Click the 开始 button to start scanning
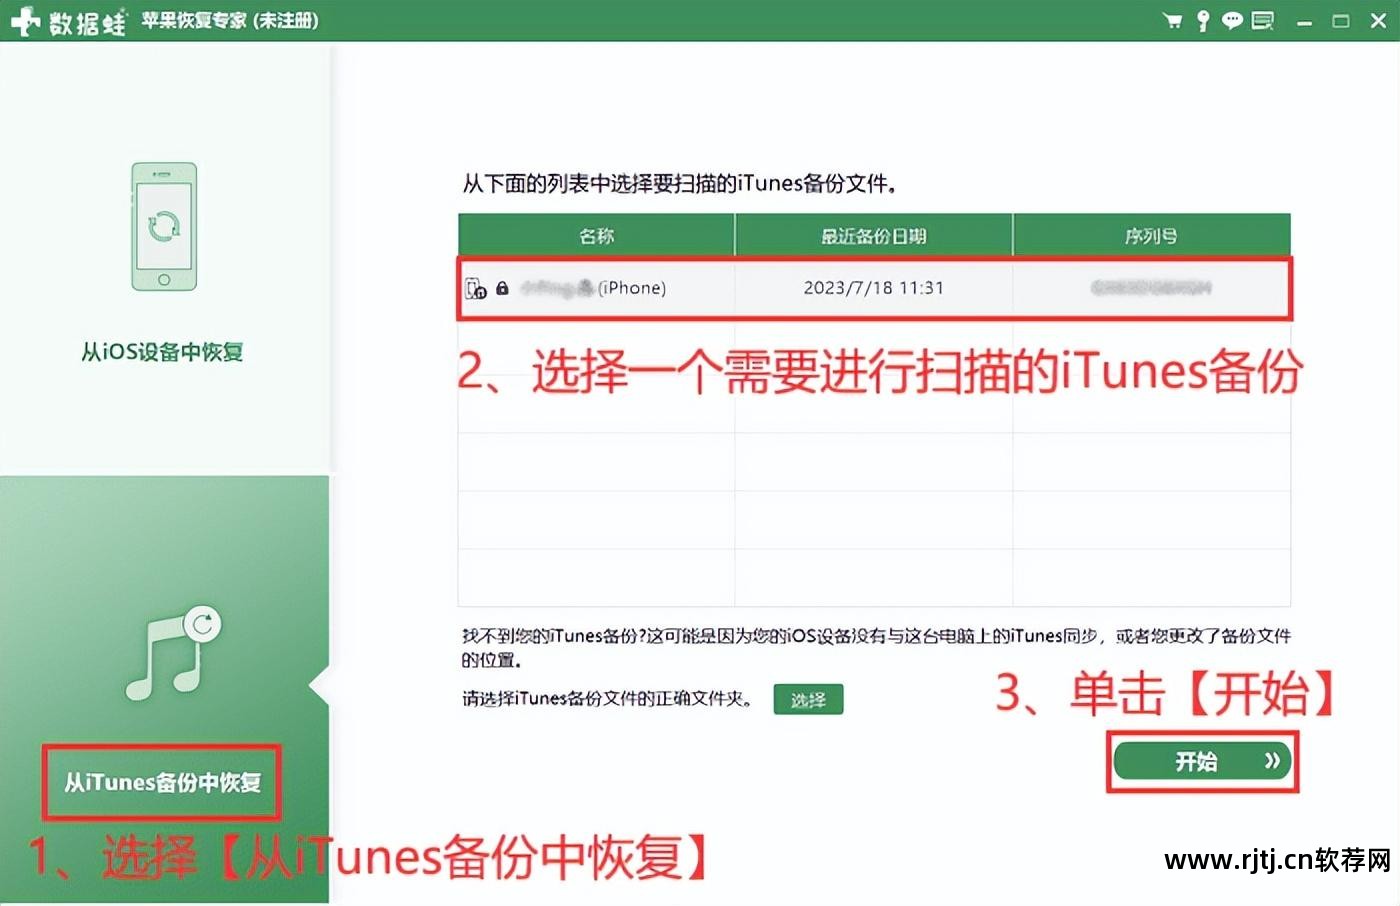1400x906 pixels. pyautogui.click(x=1202, y=762)
